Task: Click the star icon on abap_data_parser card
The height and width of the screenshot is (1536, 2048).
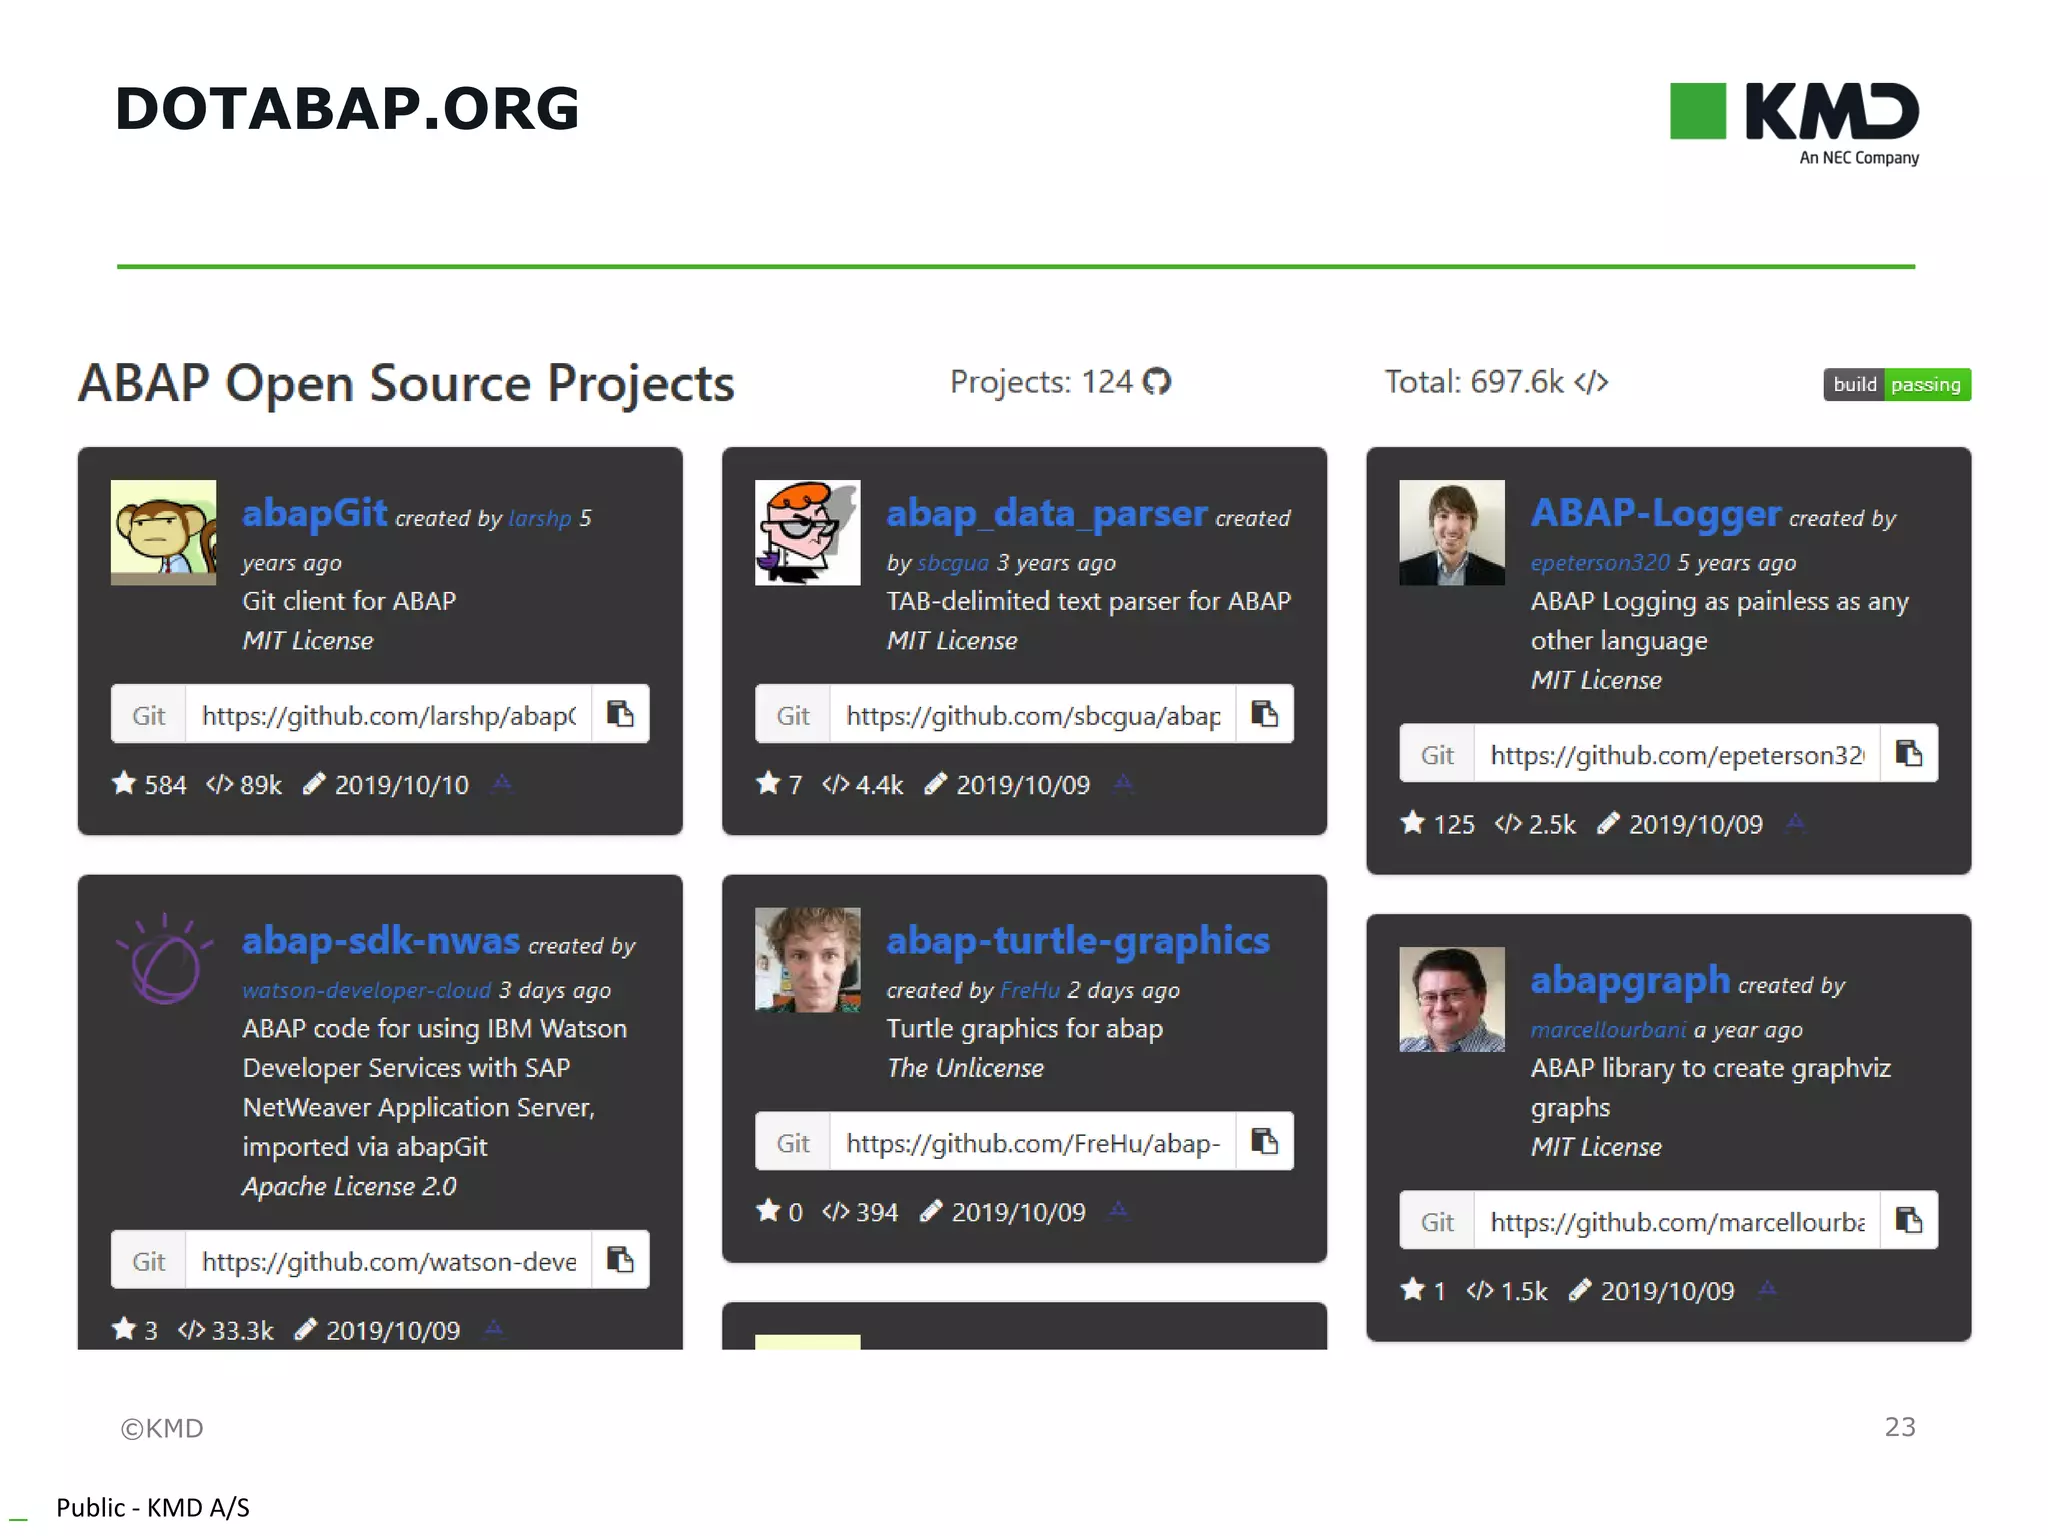Action: coord(768,783)
